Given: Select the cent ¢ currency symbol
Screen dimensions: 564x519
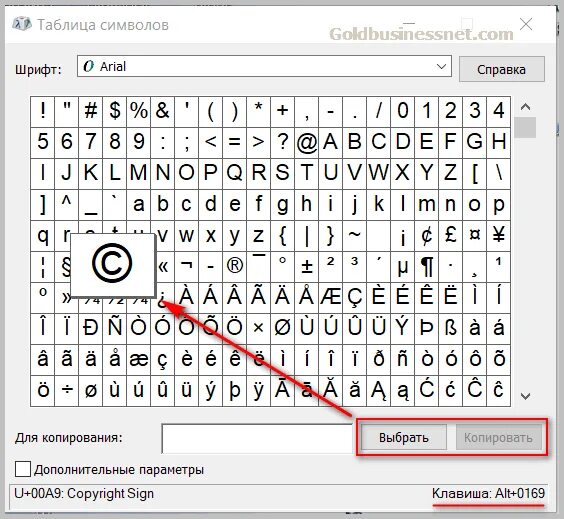Looking at the screenshot, I should (427, 236).
